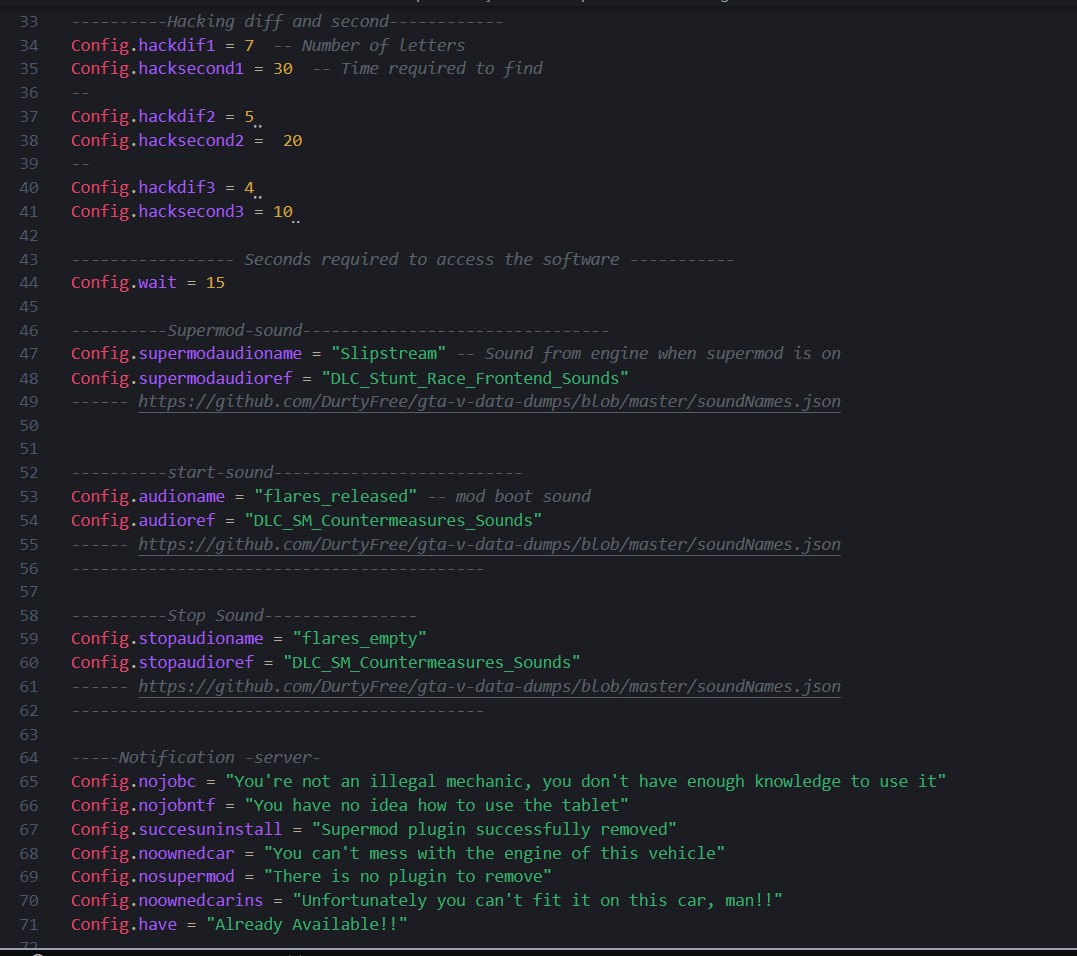
Task: Click line number 65 in the gutter
Action: [x=28, y=781]
